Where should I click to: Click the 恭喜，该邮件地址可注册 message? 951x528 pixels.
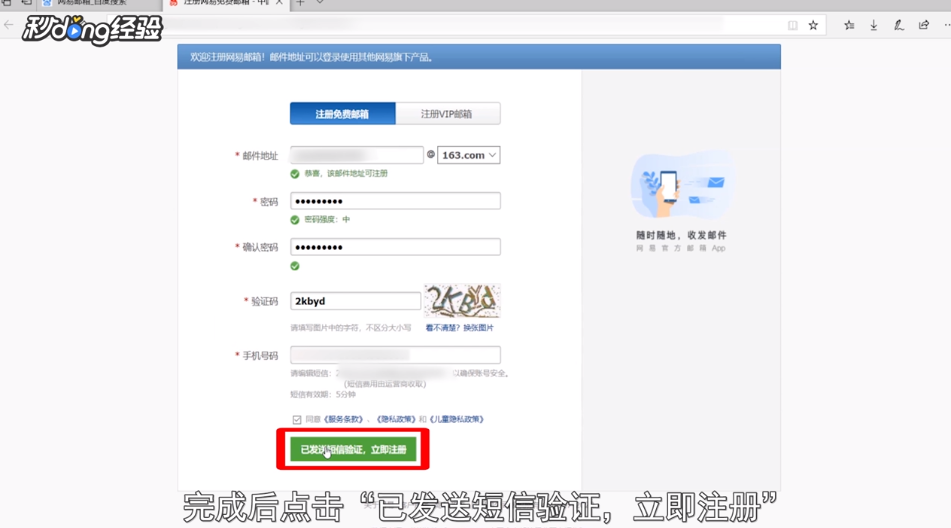click(346, 173)
